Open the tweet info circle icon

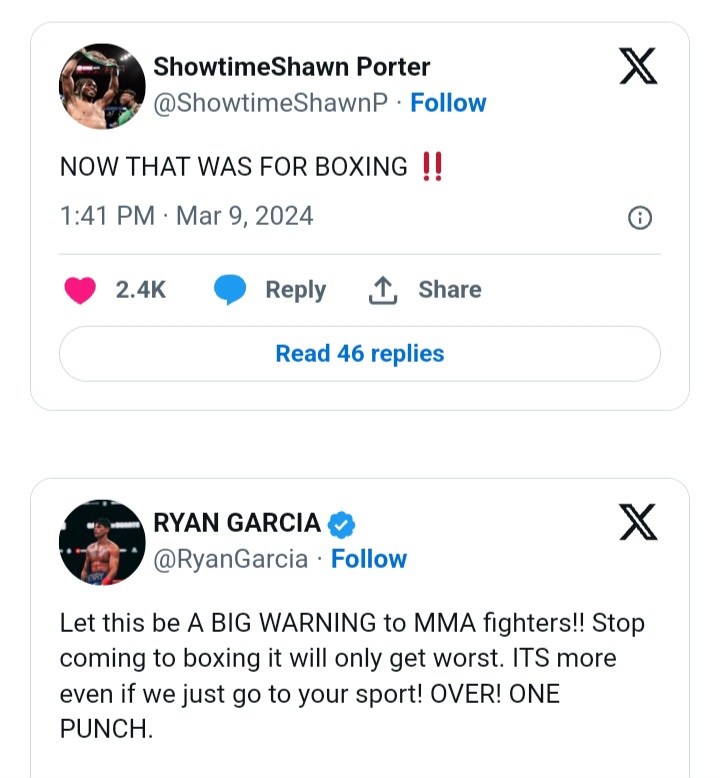639,218
